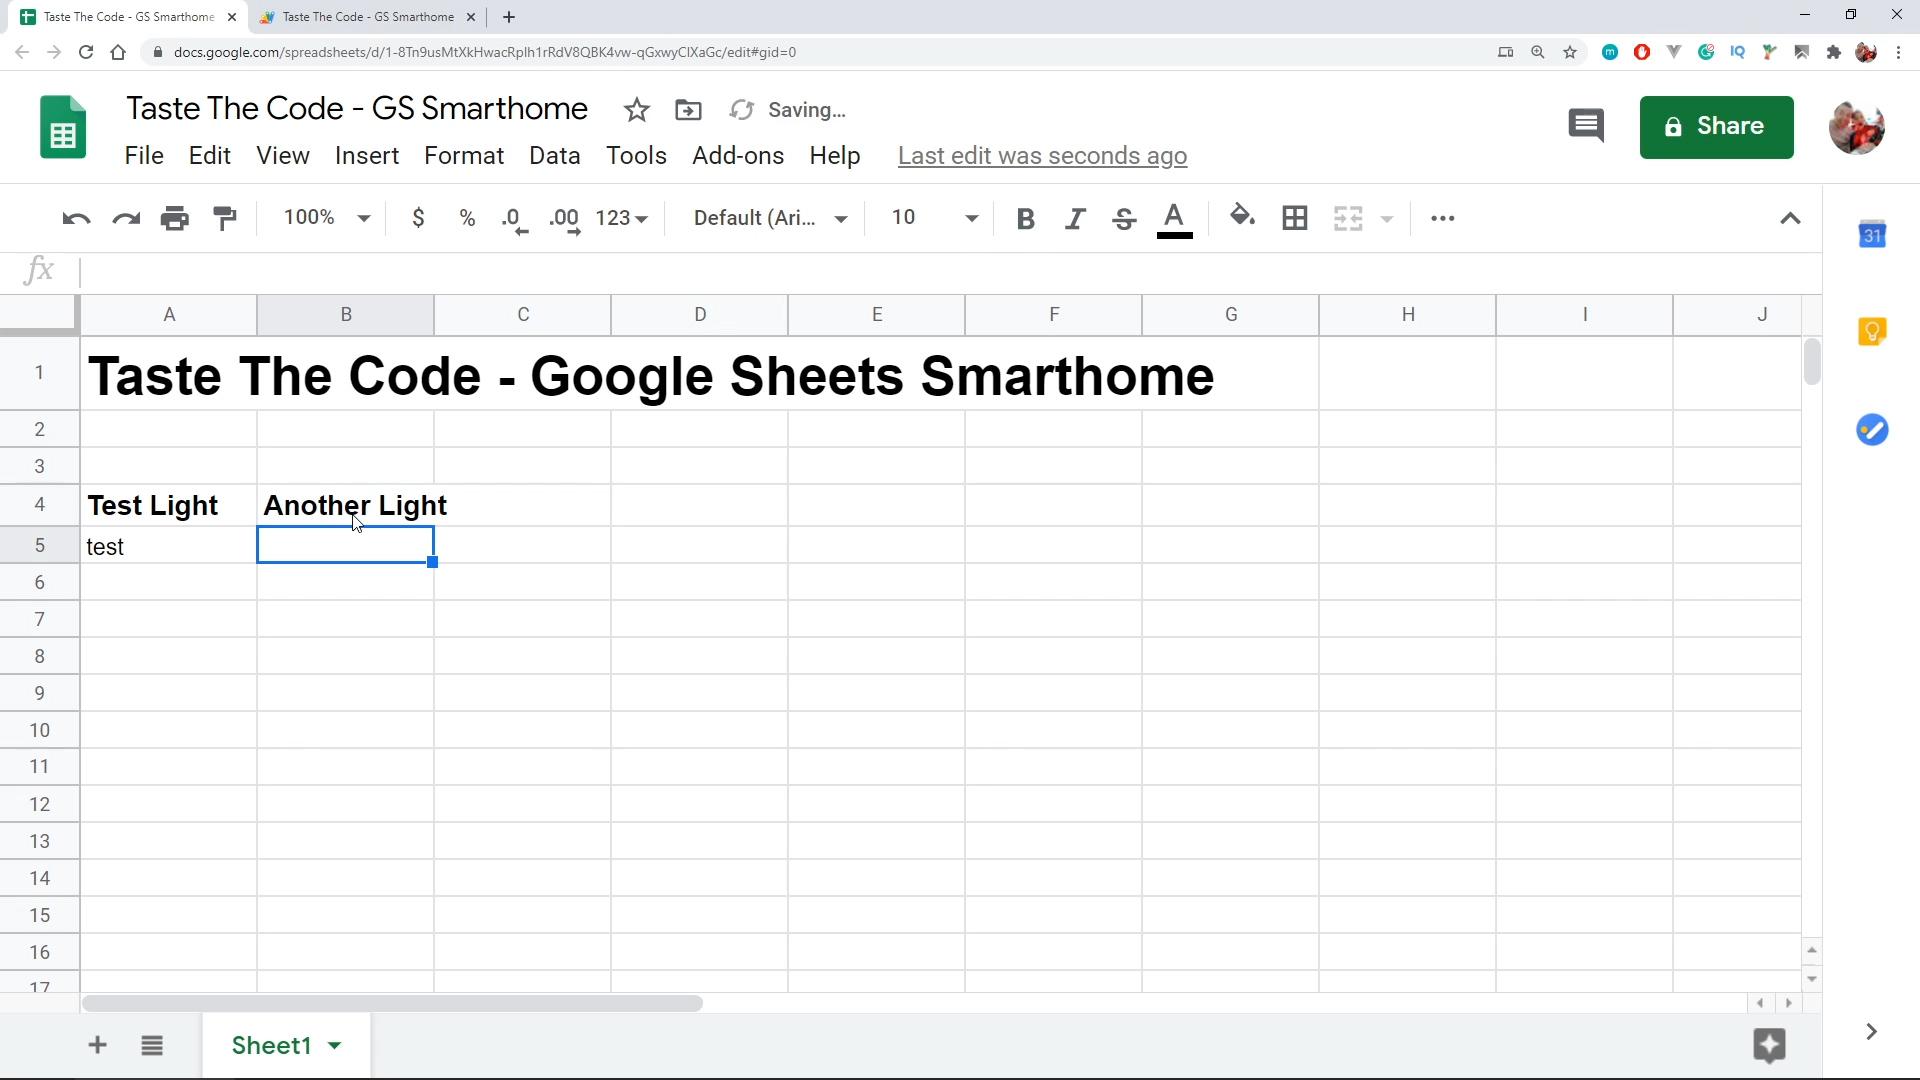Select cell containing test

(x=168, y=546)
